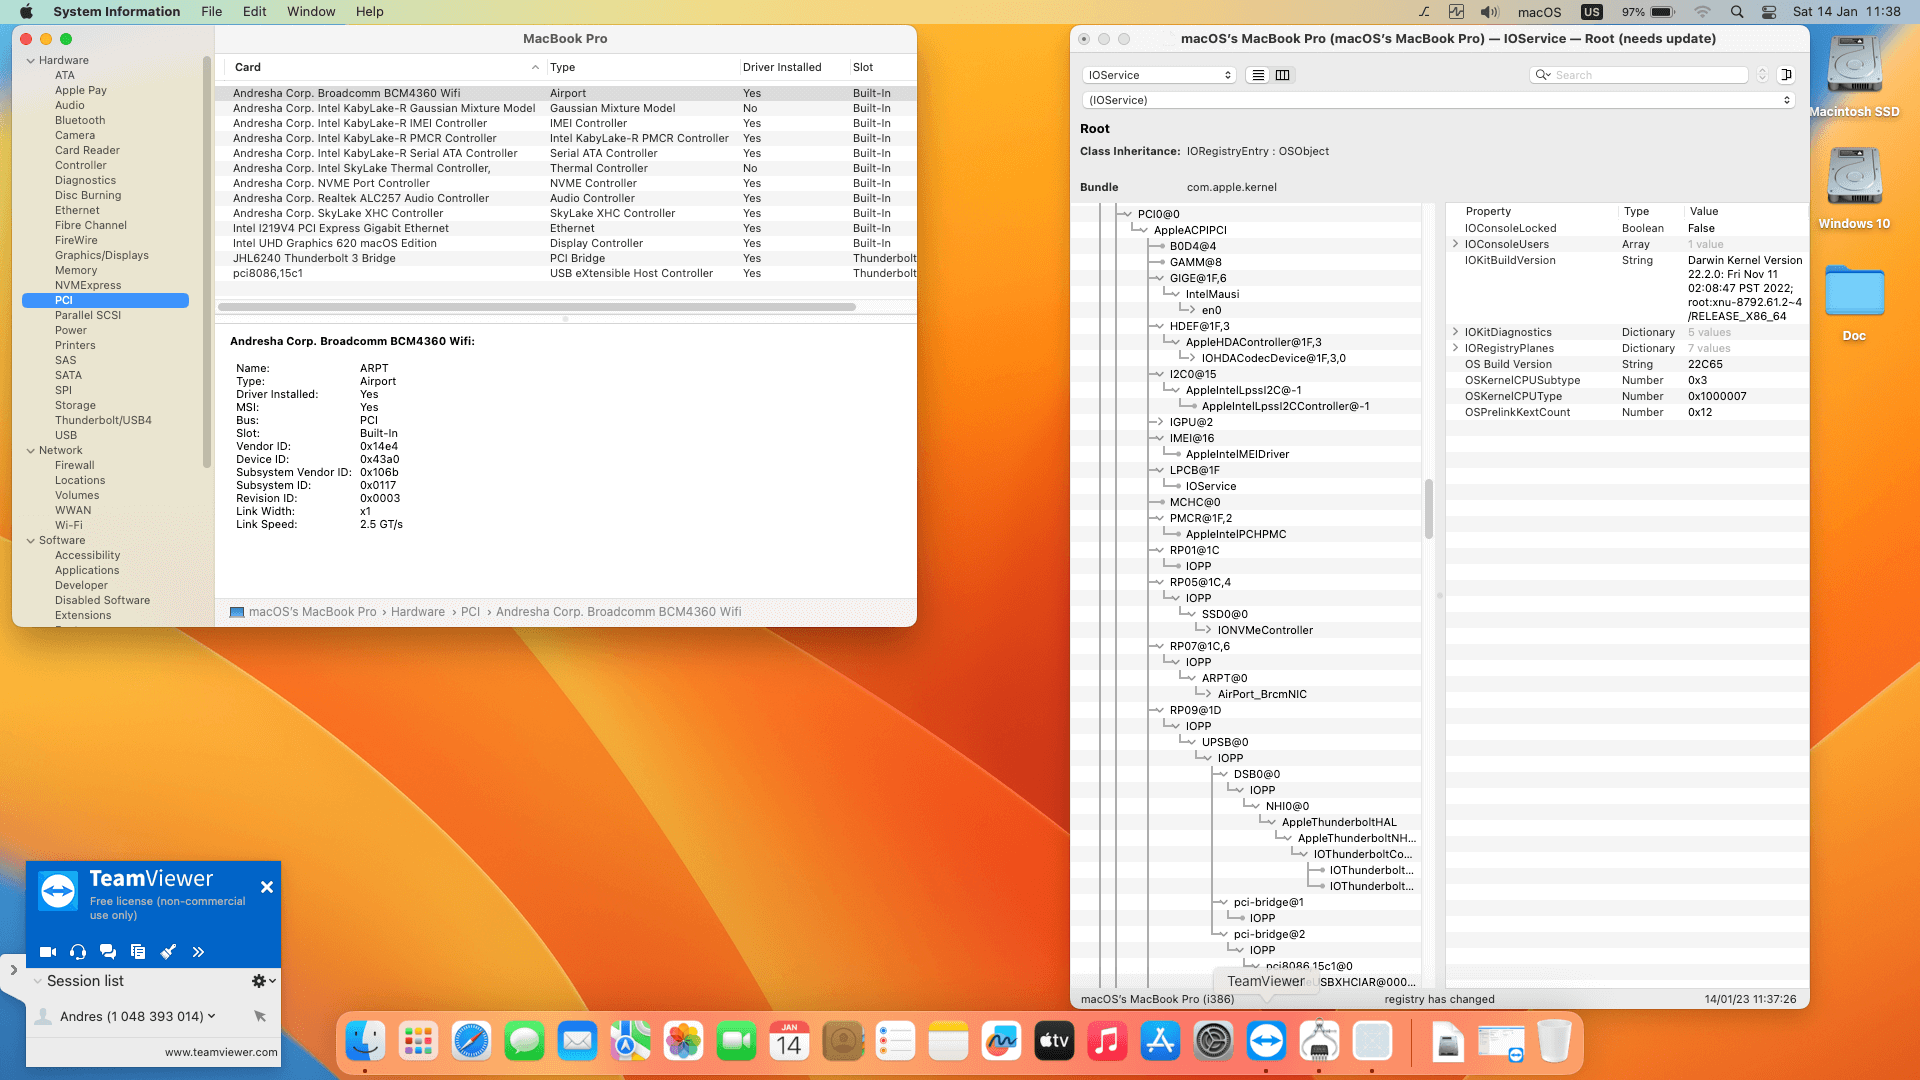
Task: Open Finder from the Dock
Action: (x=365, y=1042)
